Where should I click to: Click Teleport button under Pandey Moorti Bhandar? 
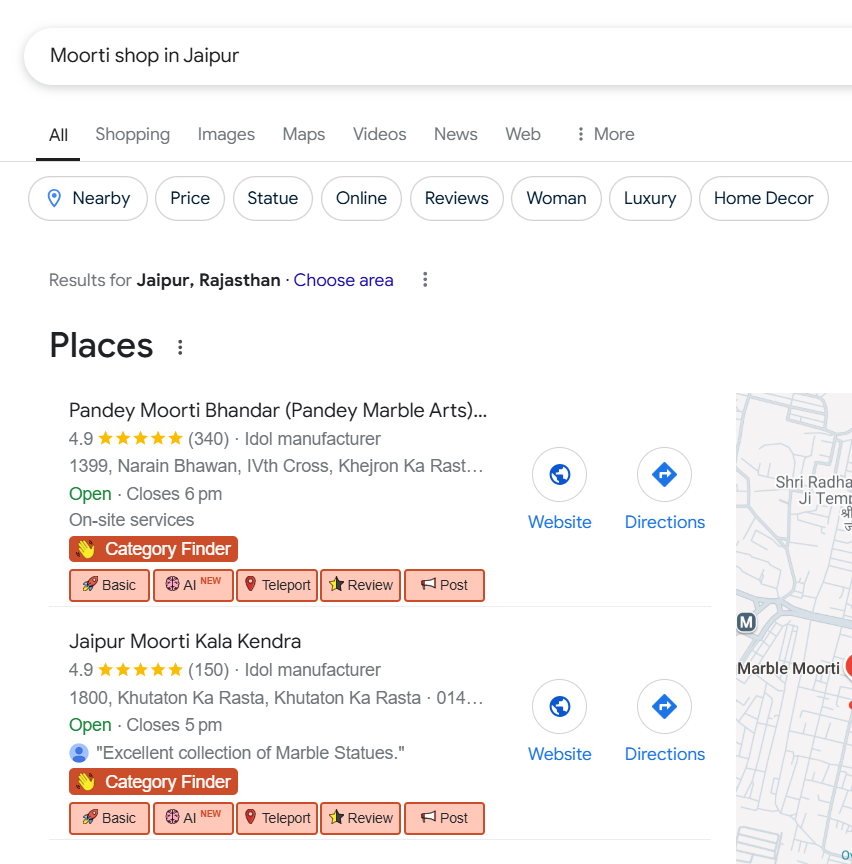pyautogui.click(x=277, y=585)
